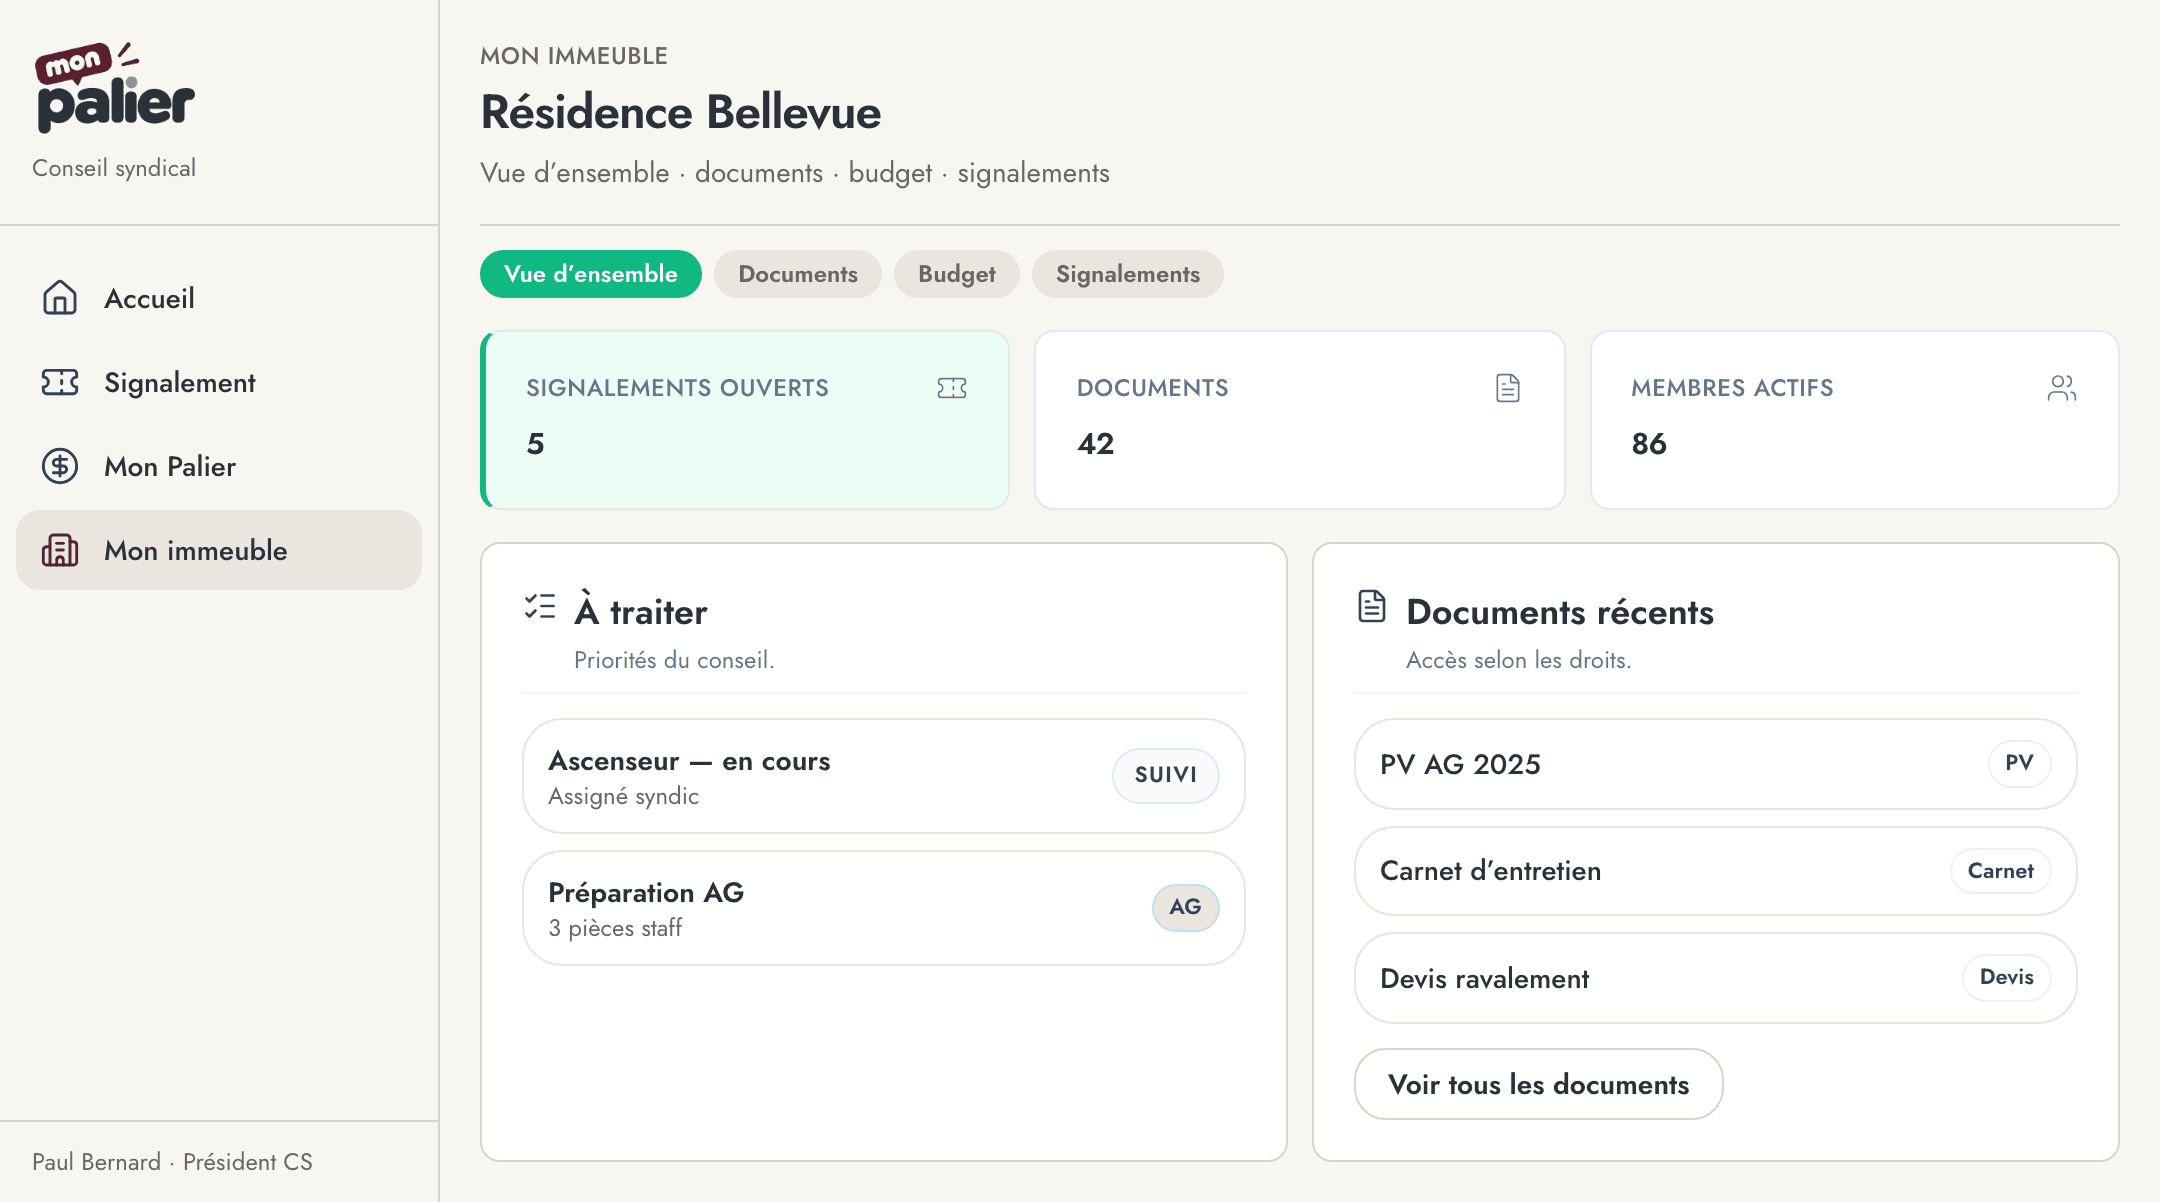Open the Membres actifs card
Image resolution: width=2160 pixels, height=1202 pixels.
[1855, 420]
